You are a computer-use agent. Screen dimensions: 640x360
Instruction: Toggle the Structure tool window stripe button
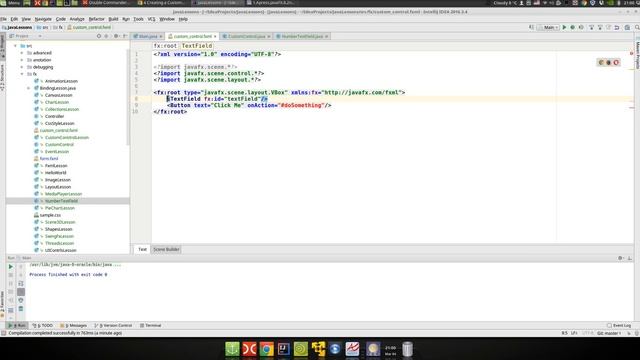coord(2,78)
